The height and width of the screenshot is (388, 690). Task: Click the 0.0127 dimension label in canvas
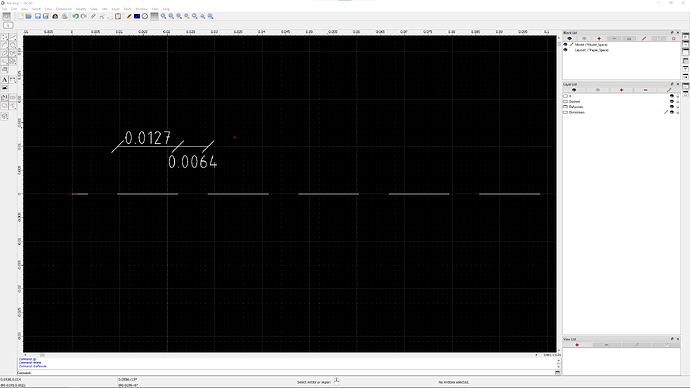pyautogui.click(x=148, y=138)
